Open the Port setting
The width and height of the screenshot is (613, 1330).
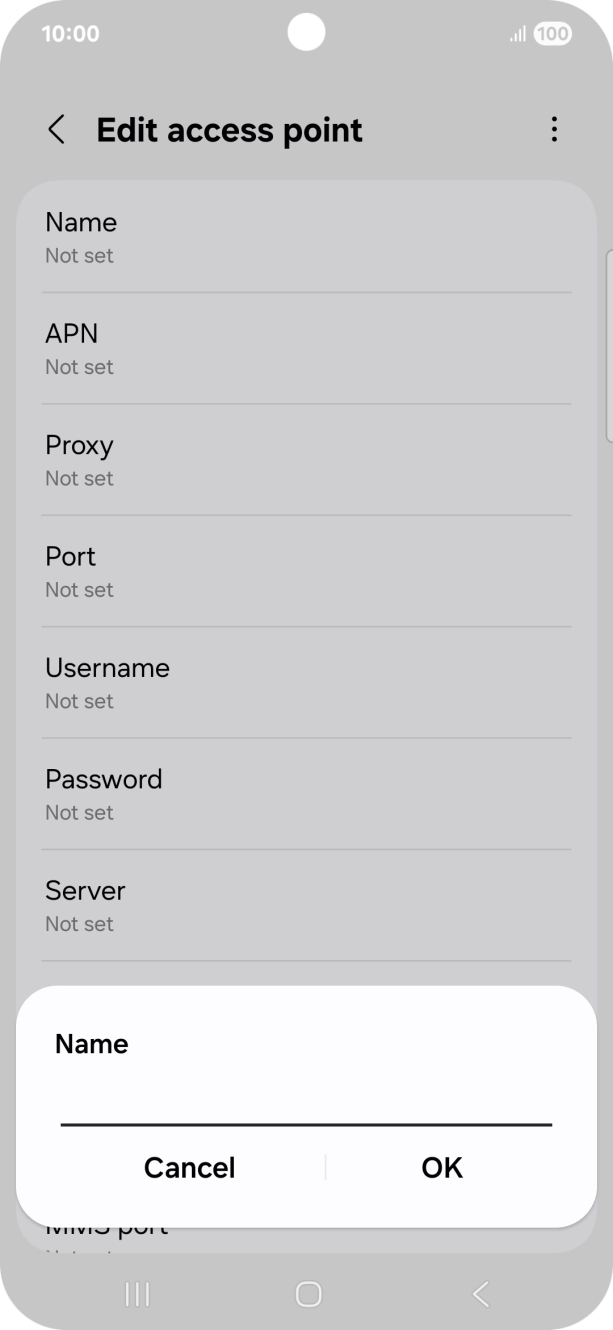pos(306,570)
